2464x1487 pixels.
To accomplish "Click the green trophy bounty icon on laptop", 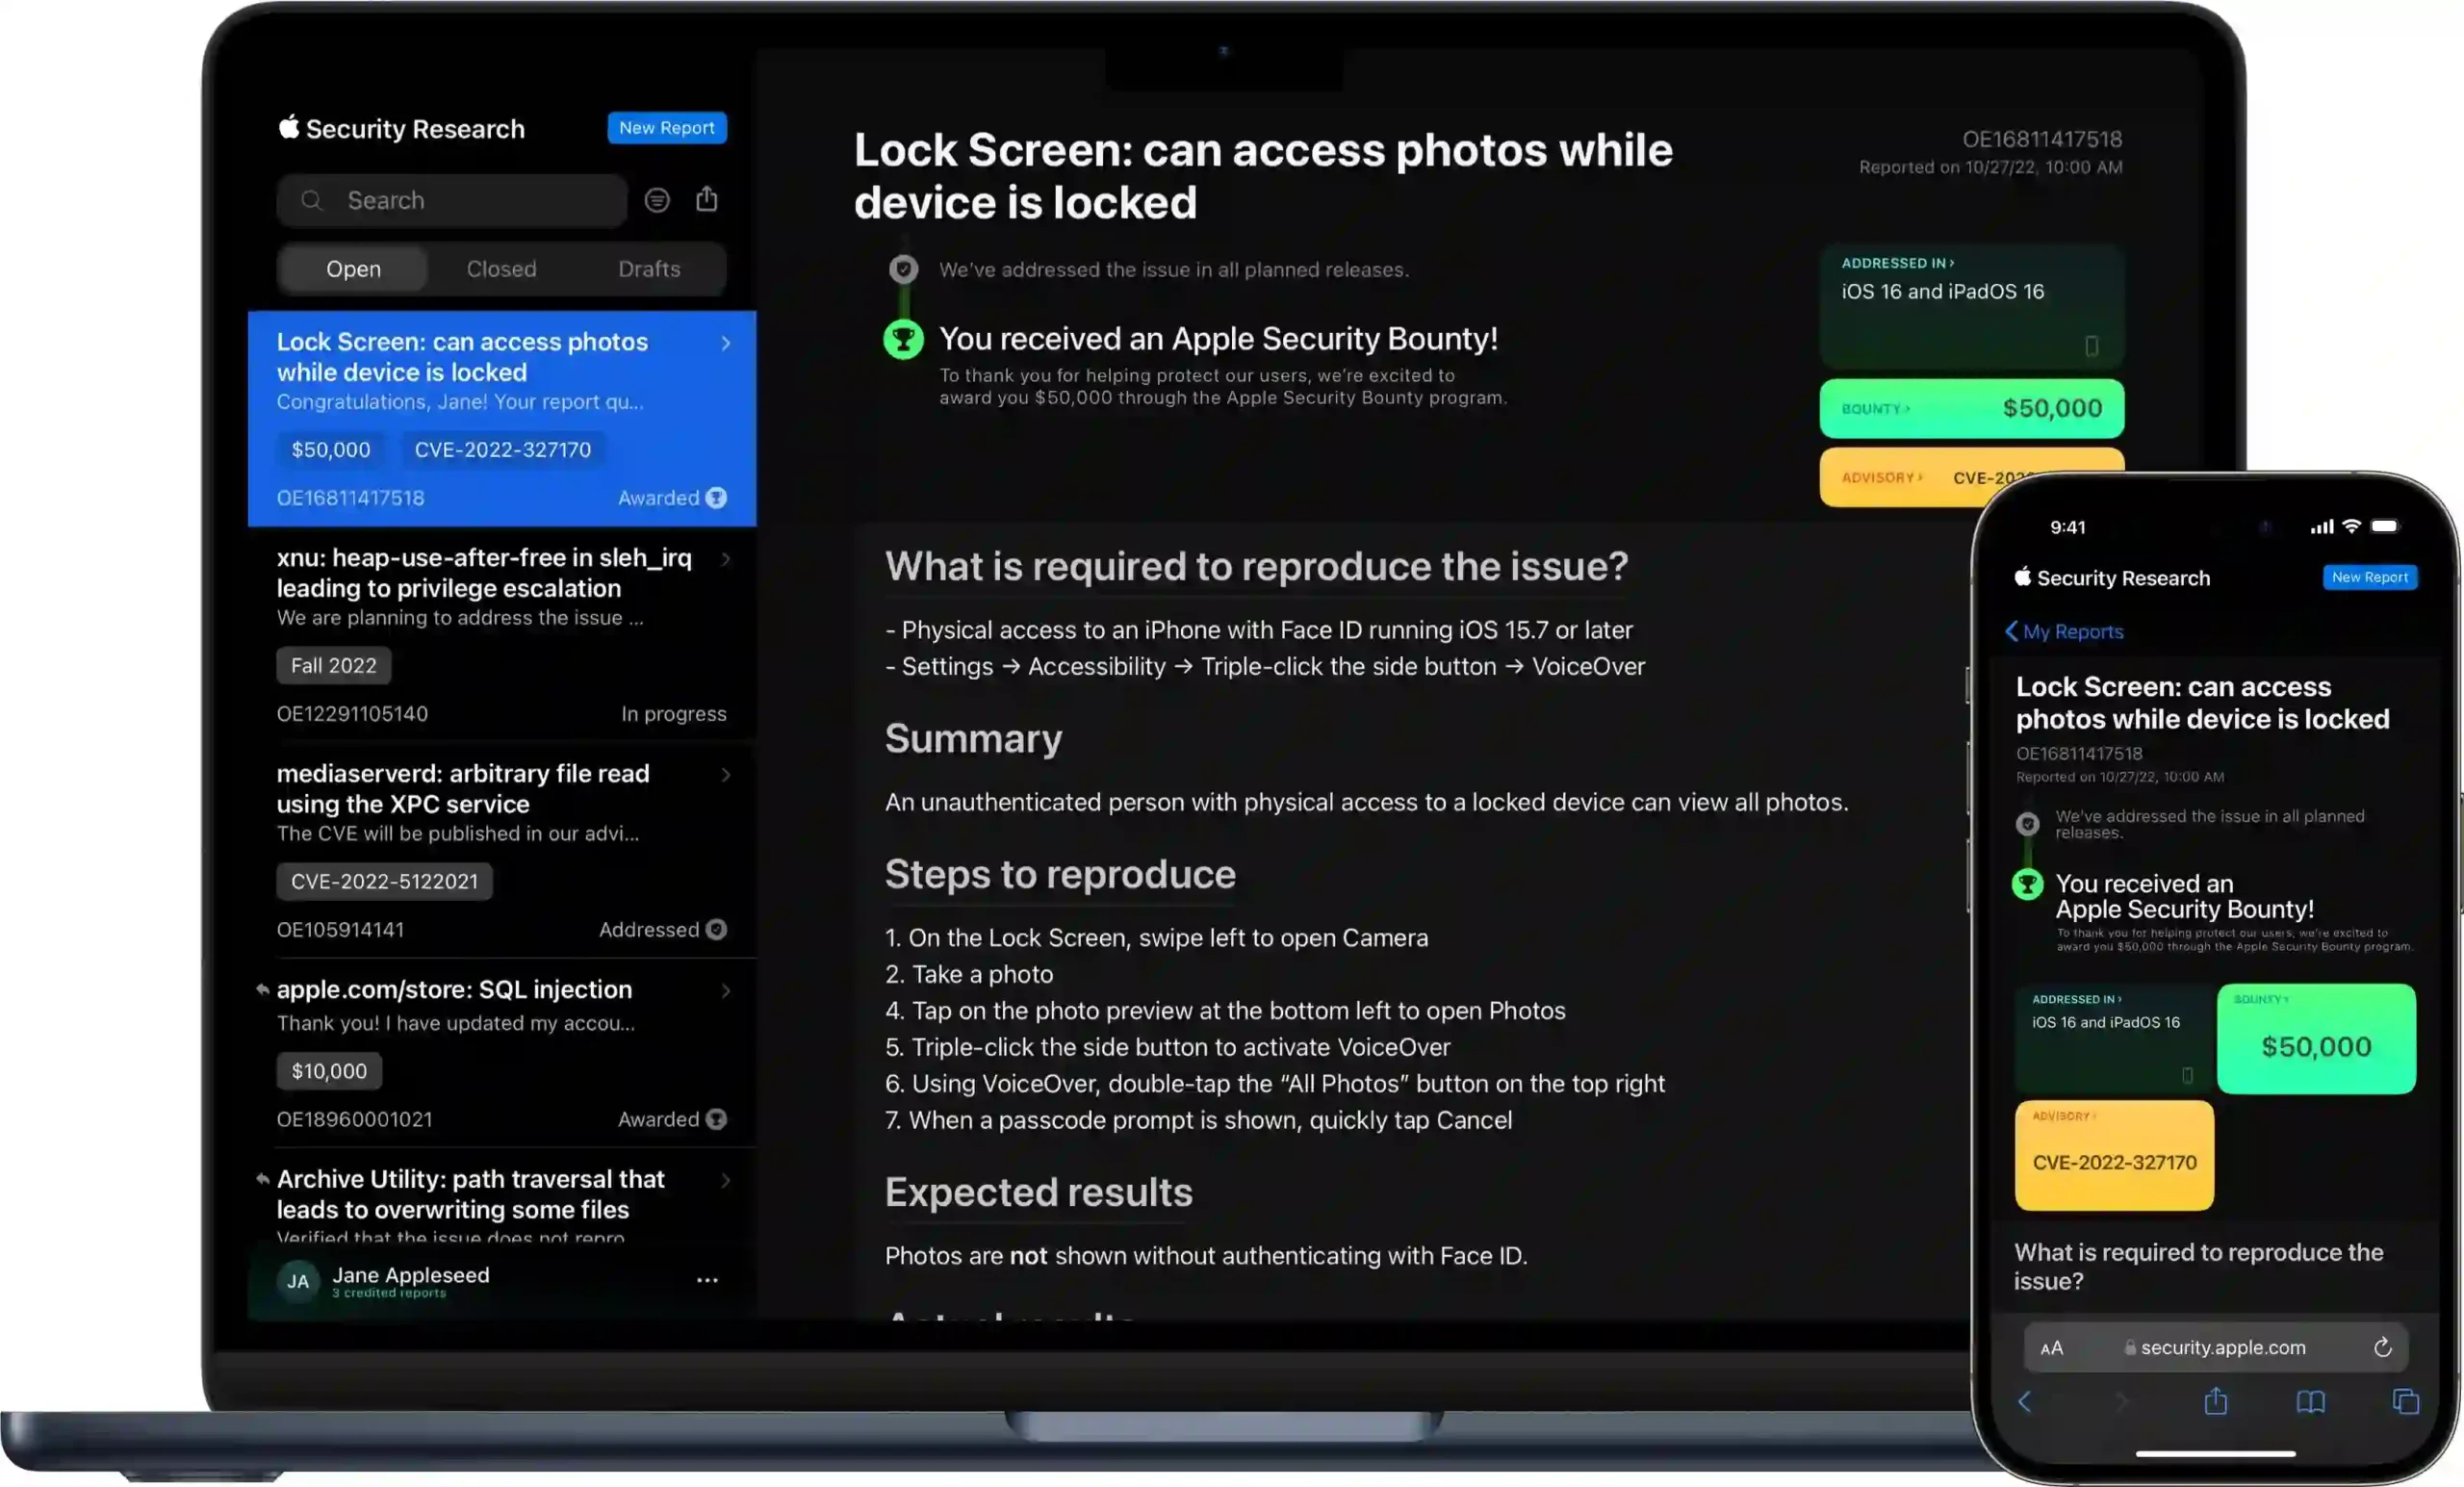I will (903, 340).
